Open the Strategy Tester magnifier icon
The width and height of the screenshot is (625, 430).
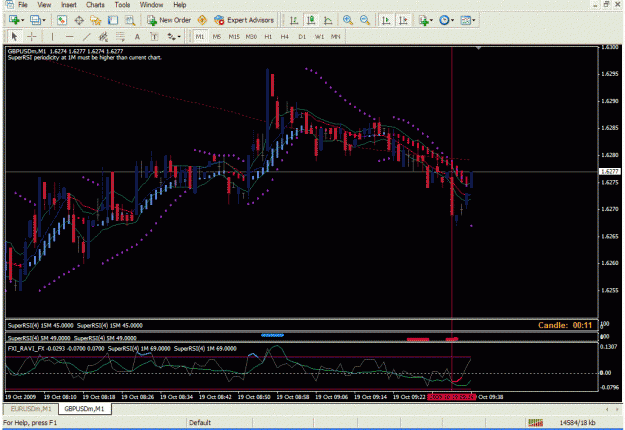pyautogui.click(x=130, y=20)
